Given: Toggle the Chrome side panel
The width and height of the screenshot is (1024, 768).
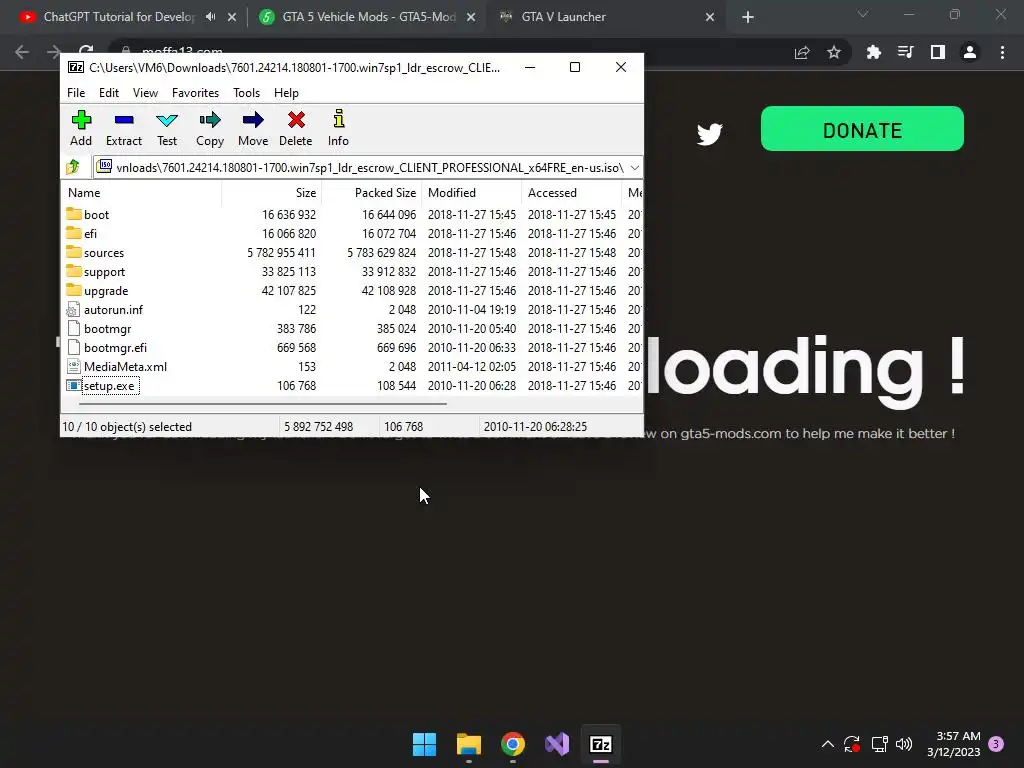Looking at the screenshot, I should click(938, 52).
